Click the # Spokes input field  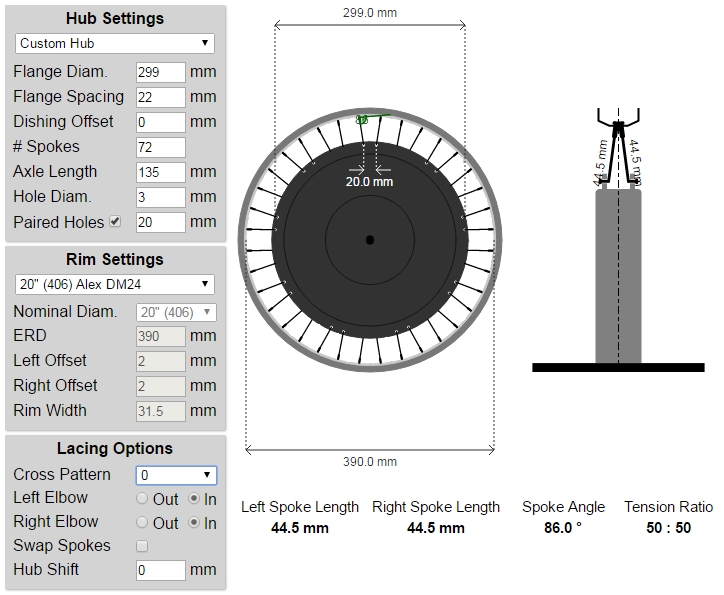(160, 147)
